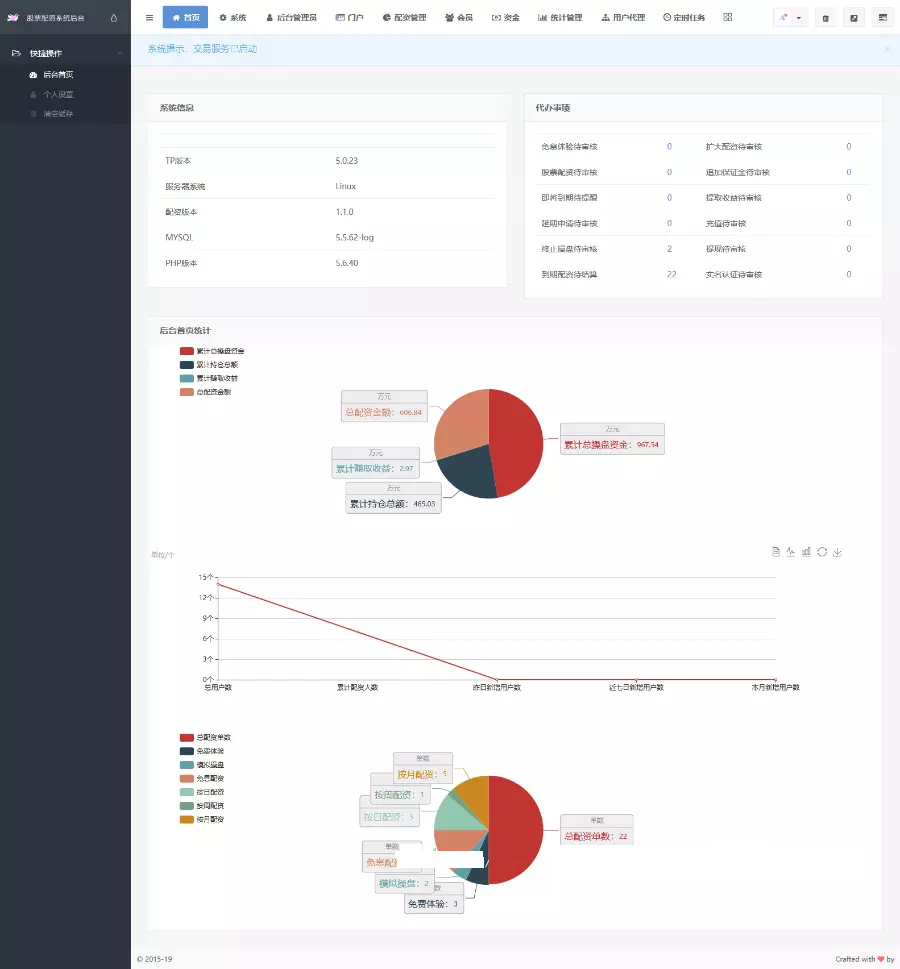Switch chart to line type icon

790,551
